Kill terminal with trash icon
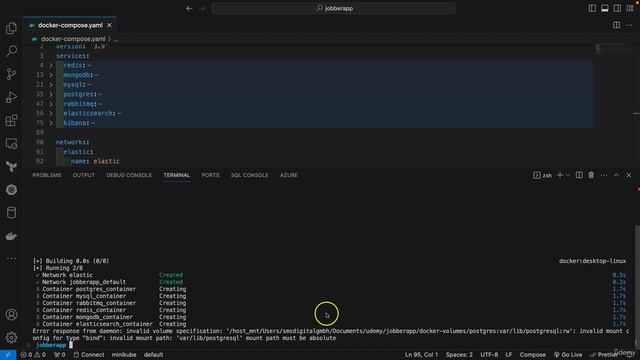The height and width of the screenshot is (360, 640). point(591,175)
